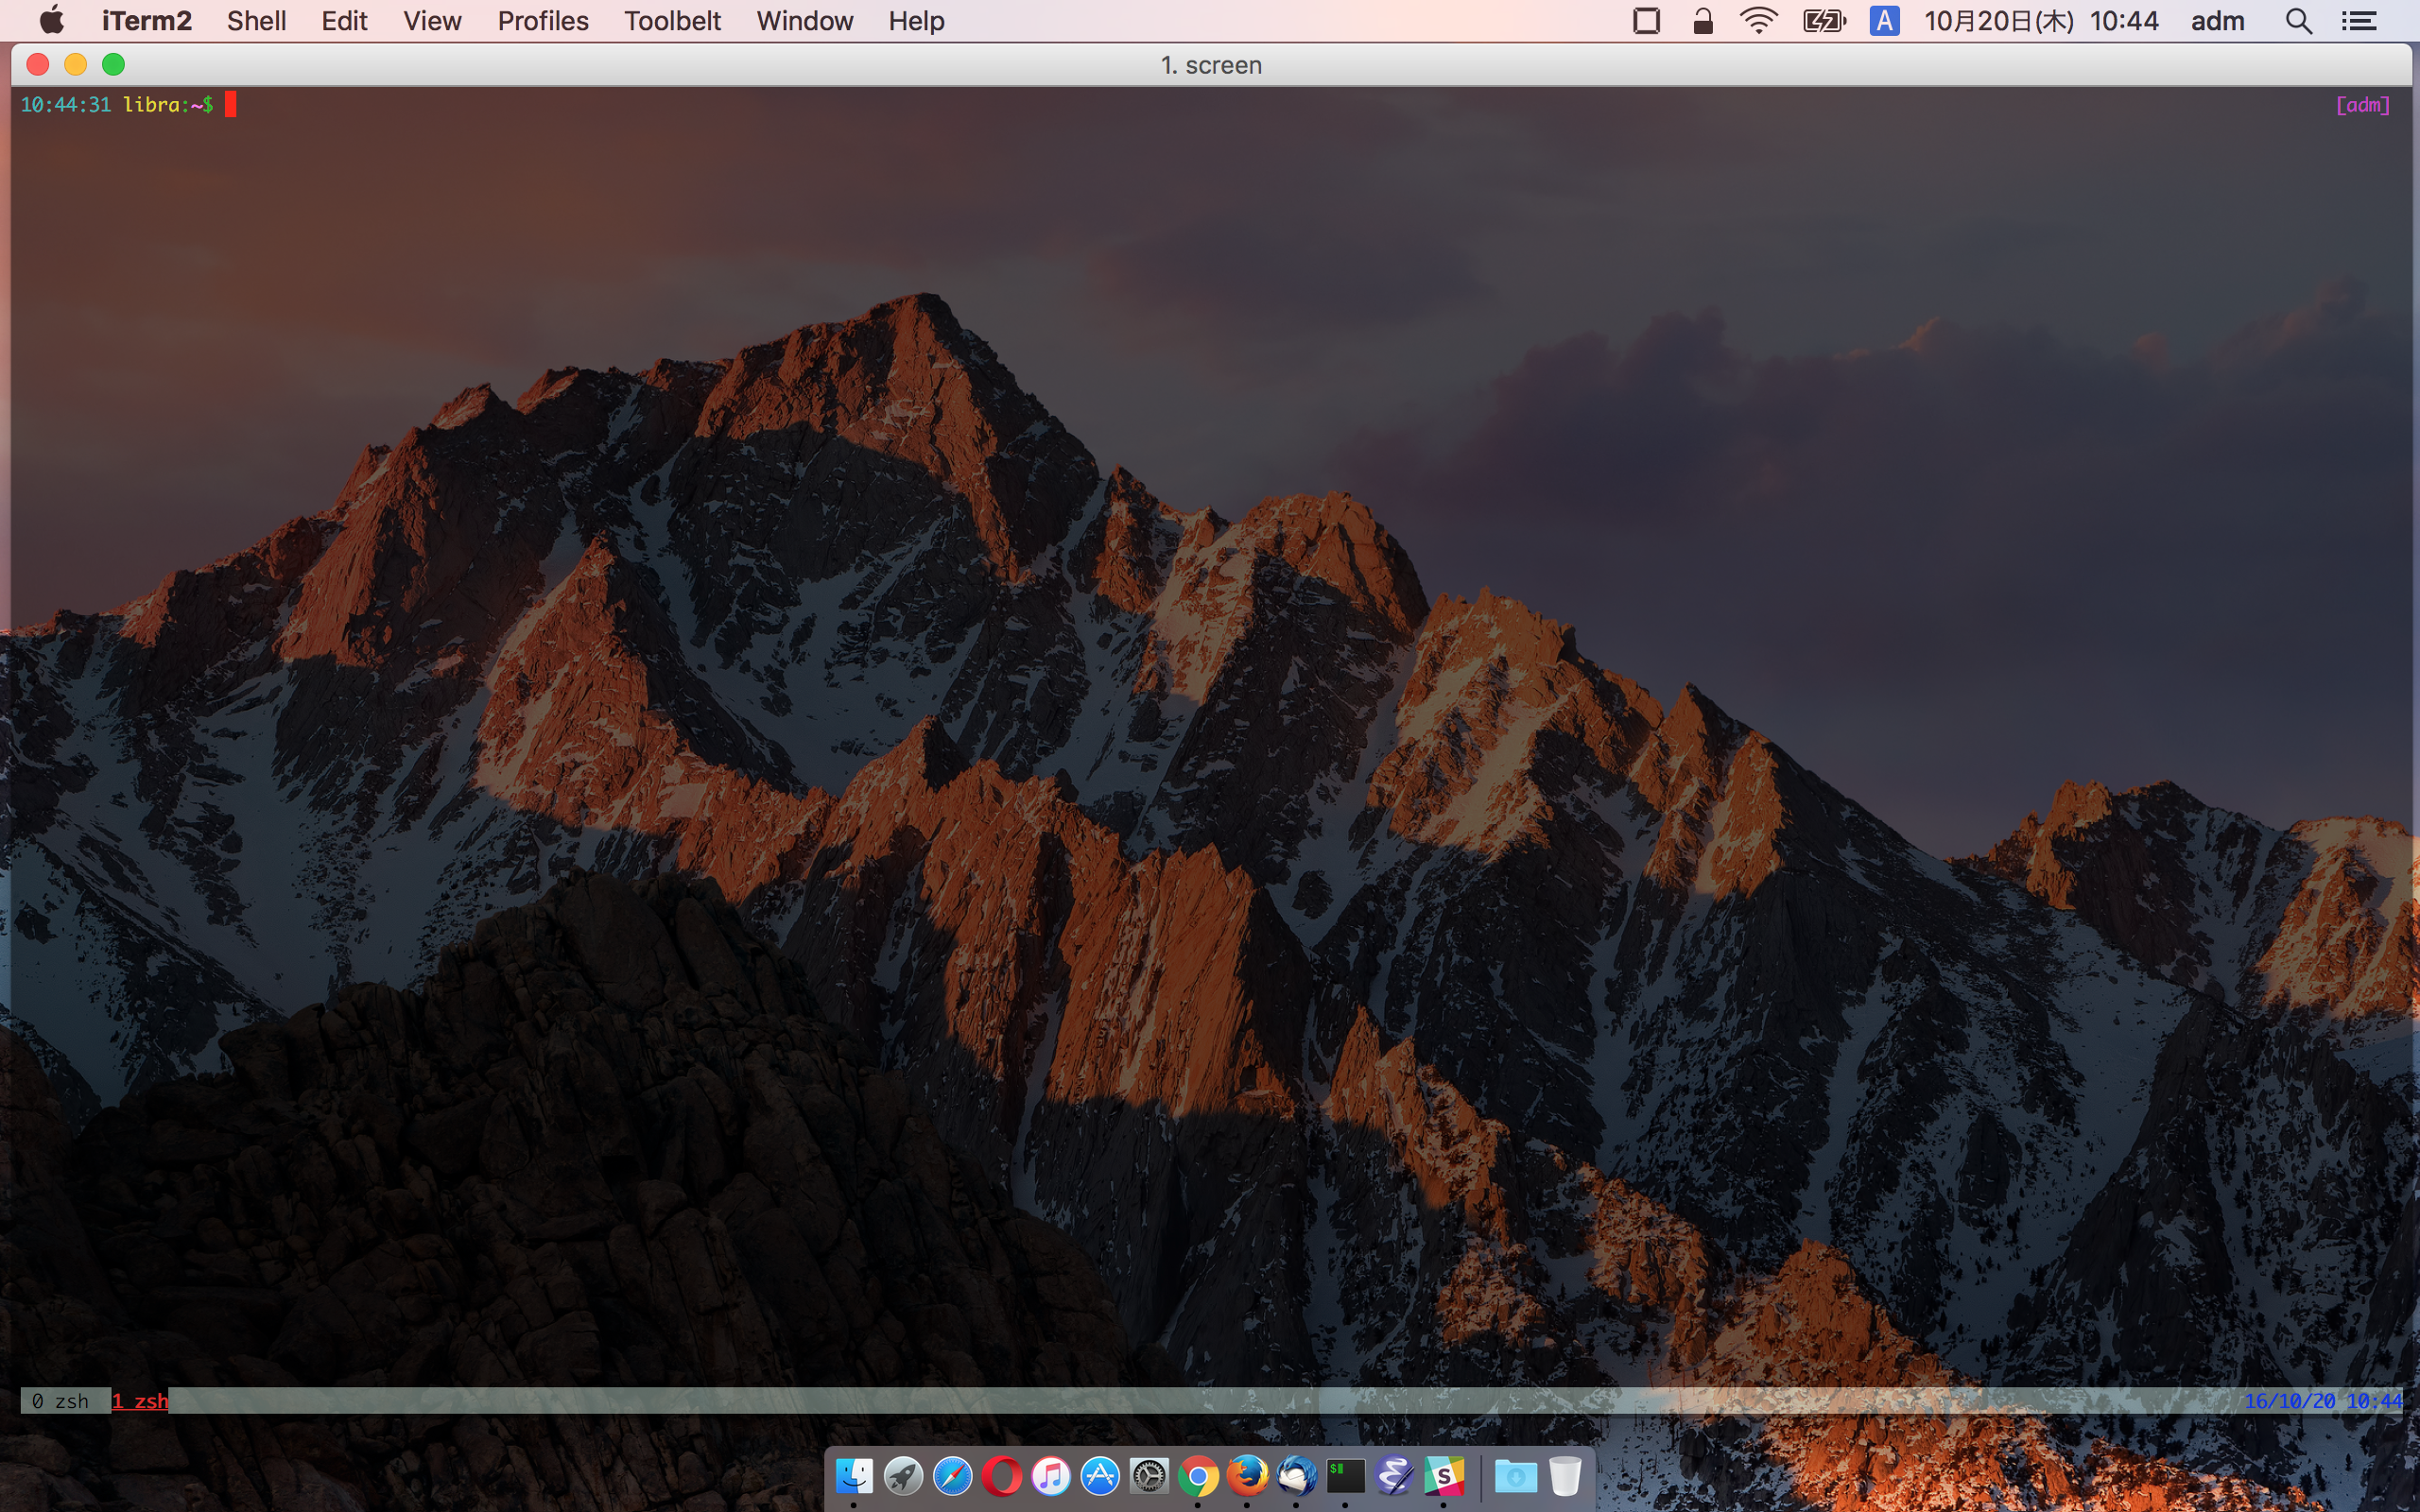Open the iTerm2 application menu
The width and height of the screenshot is (2420, 1512).
(146, 21)
